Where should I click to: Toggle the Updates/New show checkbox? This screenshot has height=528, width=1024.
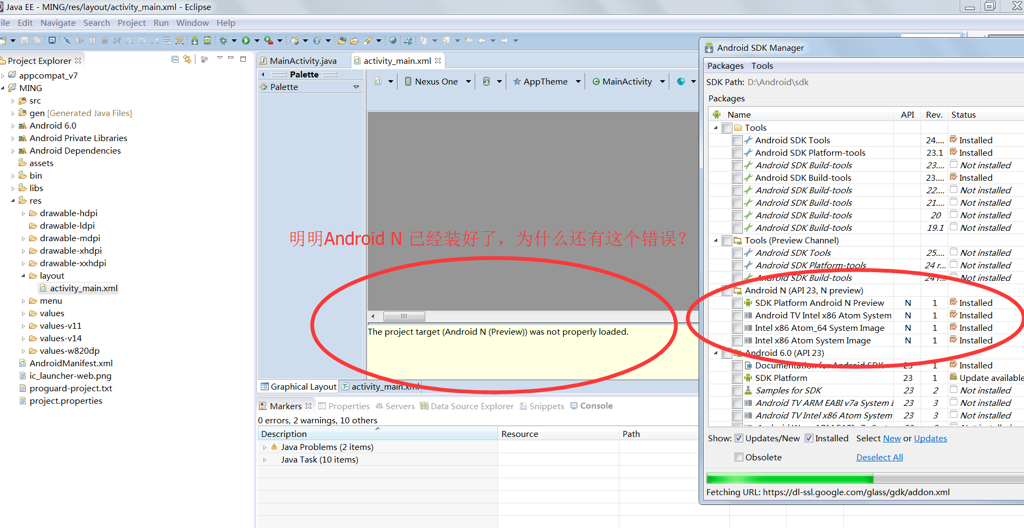point(739,438)
